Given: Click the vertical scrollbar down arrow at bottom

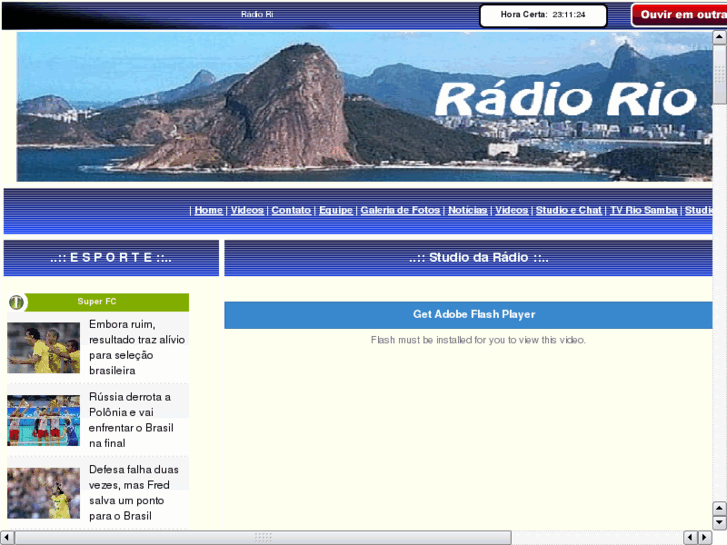Looking at the screenshot, I should [x=719, y=522].
